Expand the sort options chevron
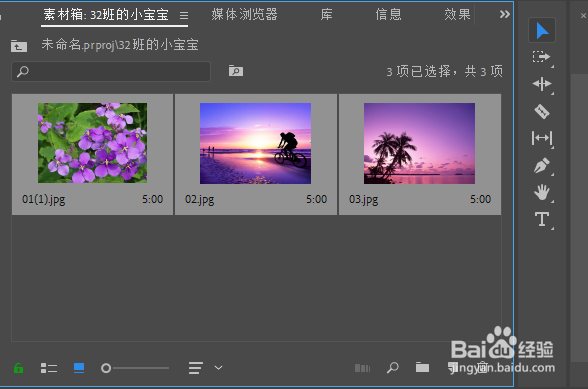 point(218,368)
